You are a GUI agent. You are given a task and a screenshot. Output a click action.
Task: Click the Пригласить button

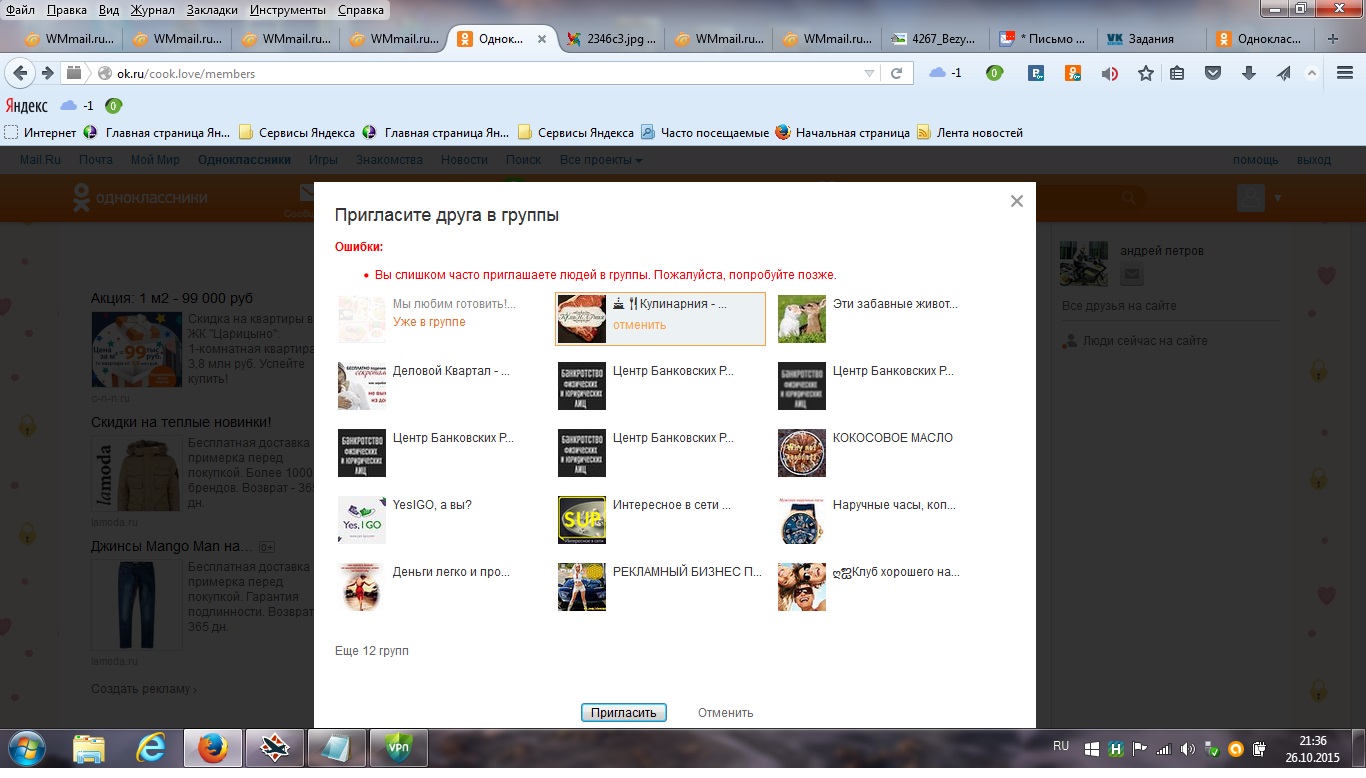pyautogui.click(x=623, y=713)
